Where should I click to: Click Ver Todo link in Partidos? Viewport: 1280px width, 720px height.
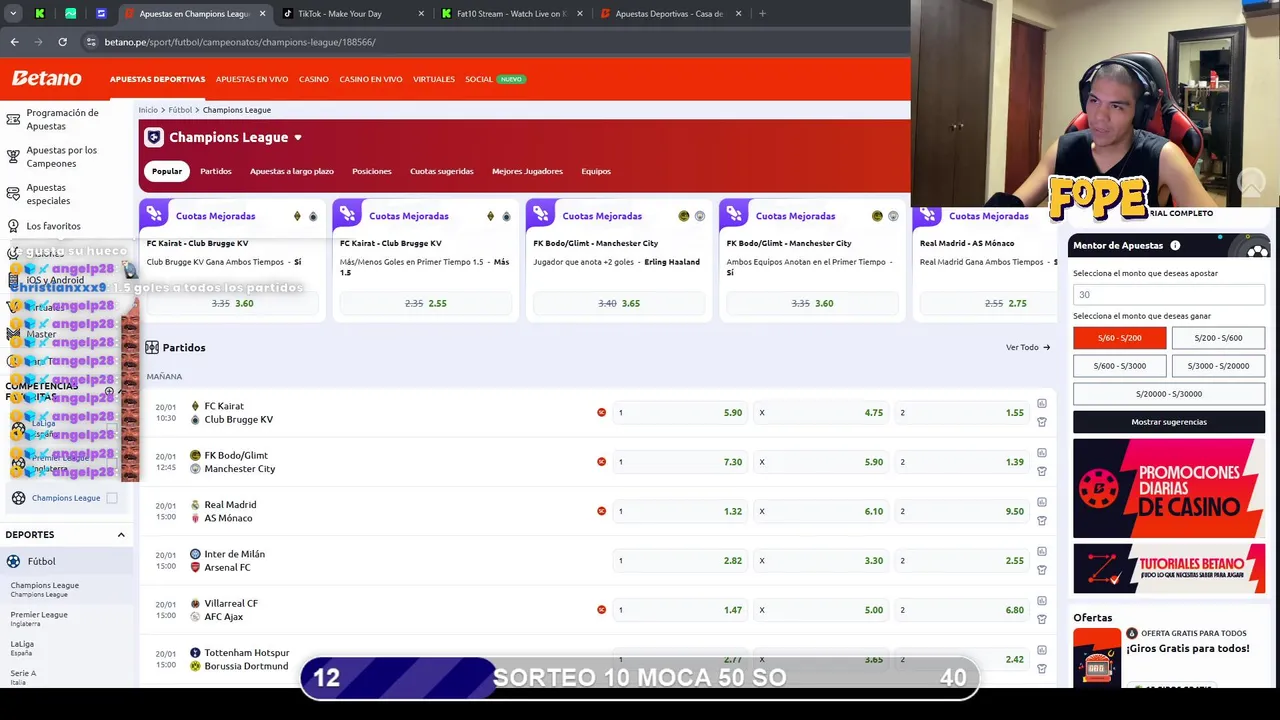coord(1028,347)
